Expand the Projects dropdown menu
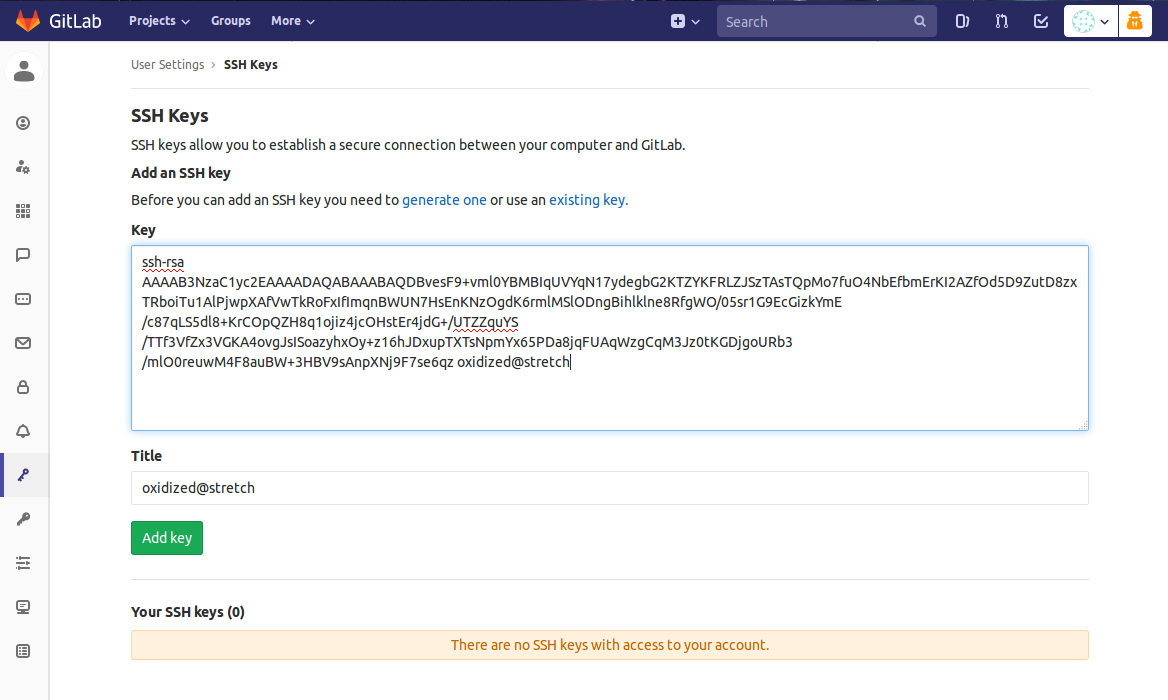This screenshot has width=1168, height=700. coord(159,21)
